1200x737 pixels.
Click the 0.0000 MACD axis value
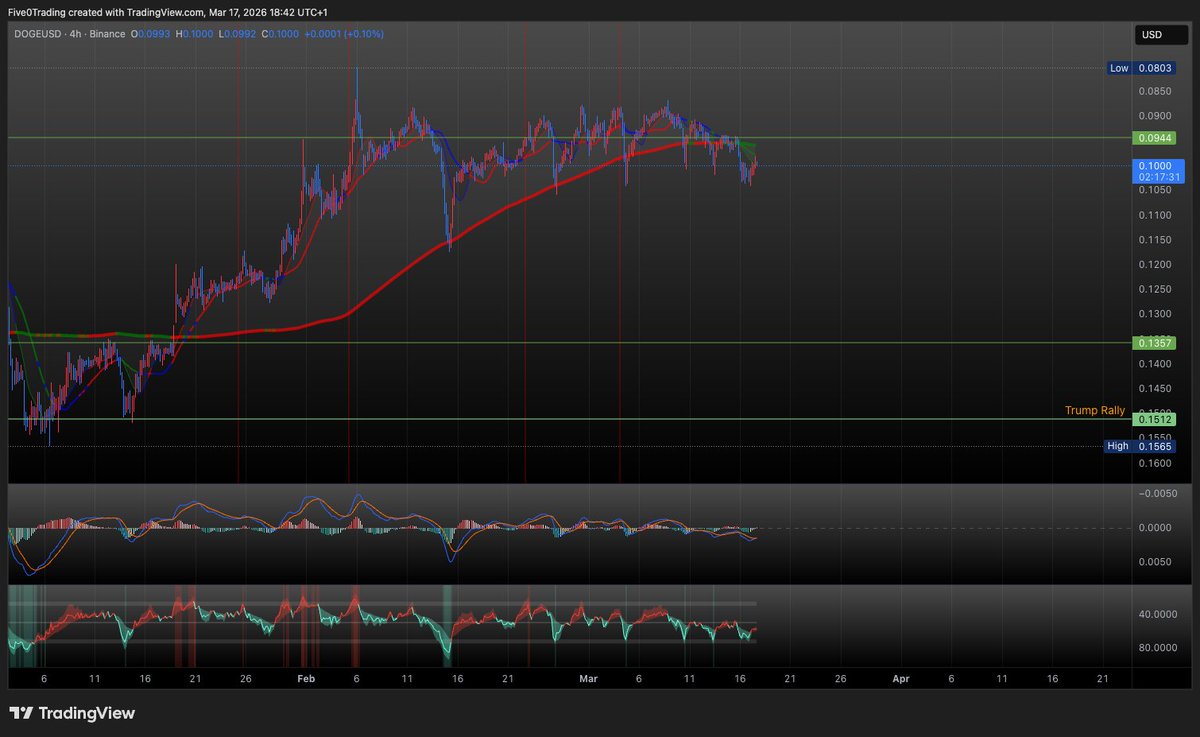[x=1155, y=528]
